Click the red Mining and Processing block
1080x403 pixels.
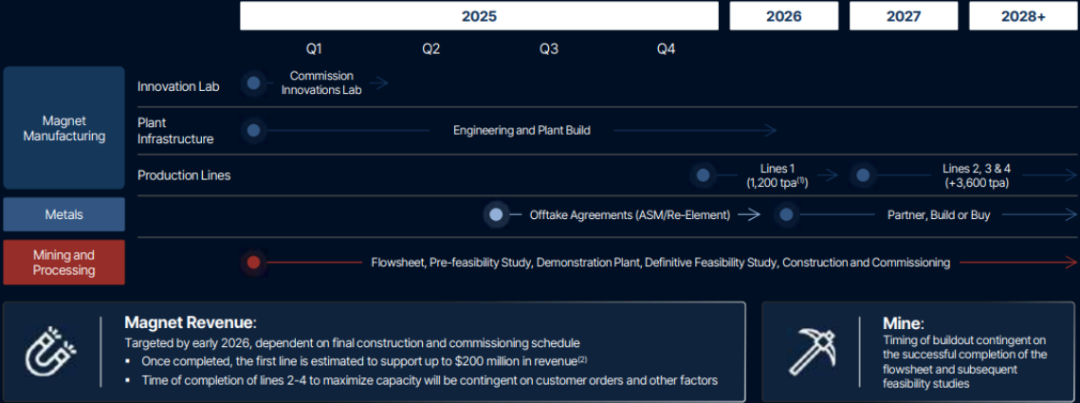(x=64, y=262)
